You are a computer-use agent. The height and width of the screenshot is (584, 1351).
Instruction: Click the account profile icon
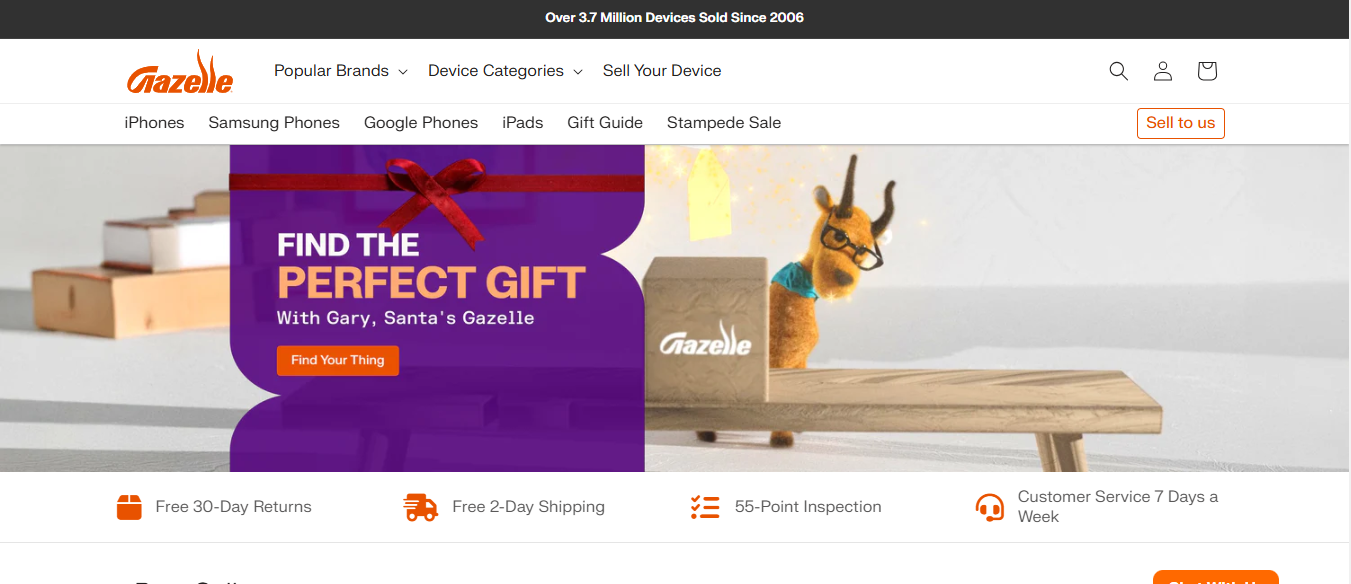click(x=1162, y=71)
